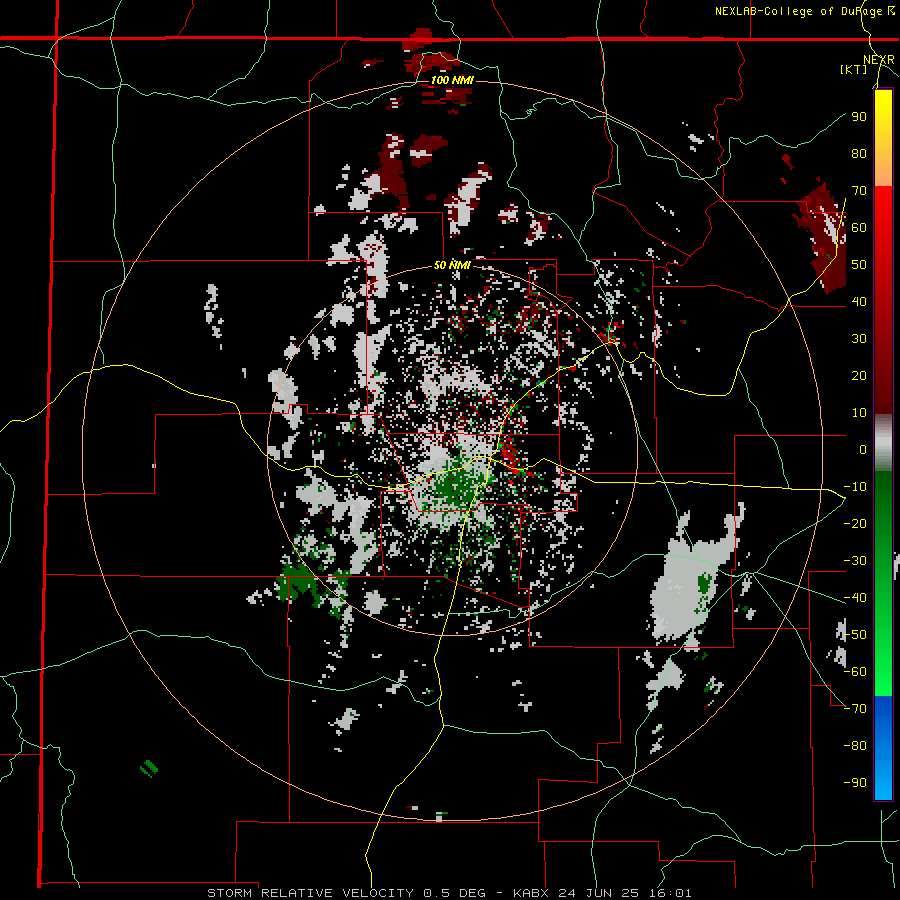
Task: Click the -90 knot label on scale
Action: (x=855, y=783)
